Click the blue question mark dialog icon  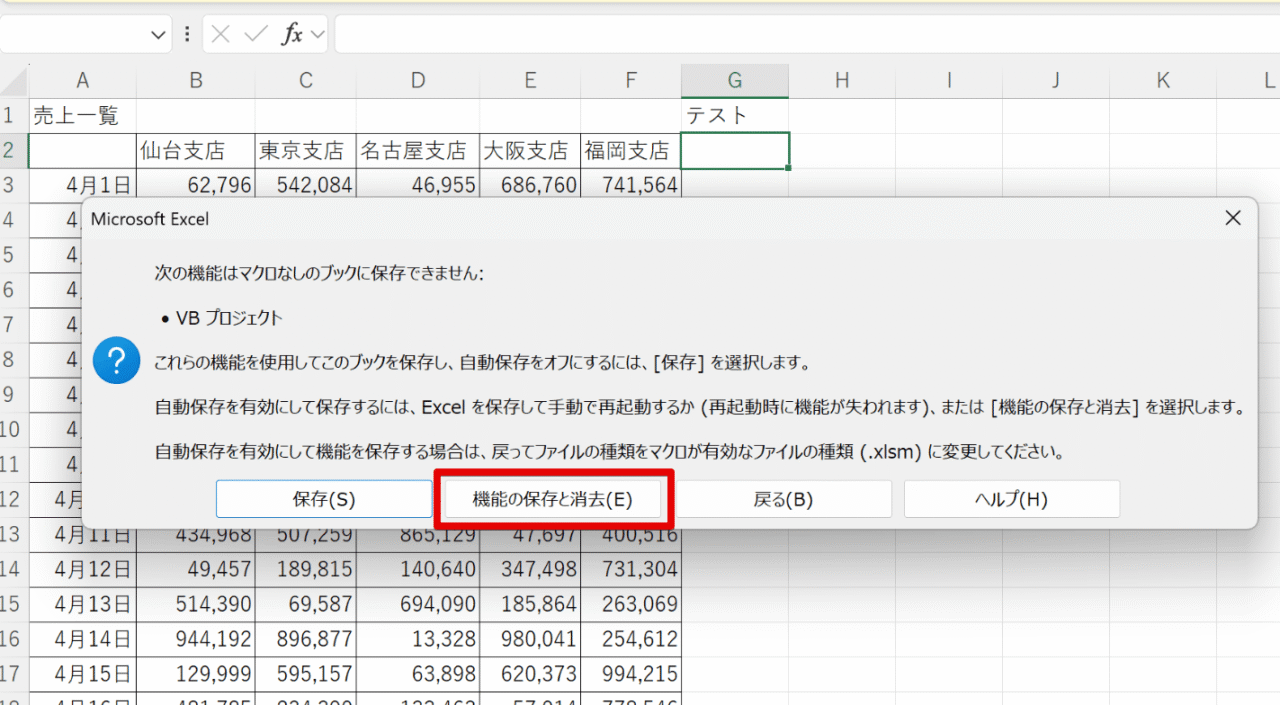[x=116, y=360]
